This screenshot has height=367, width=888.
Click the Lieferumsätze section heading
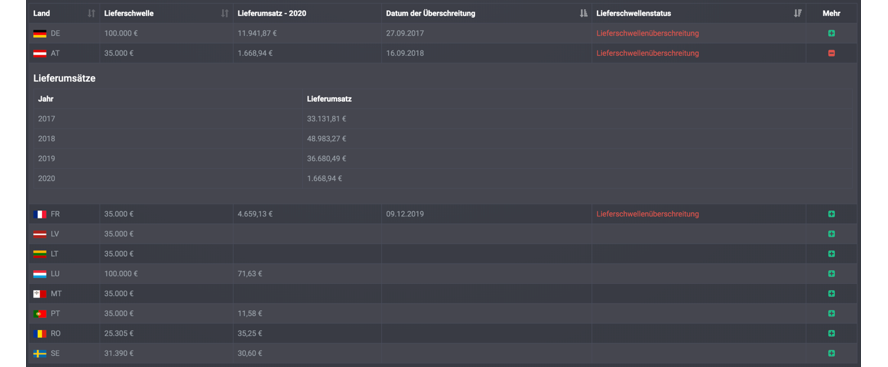(x=65, y=79)
